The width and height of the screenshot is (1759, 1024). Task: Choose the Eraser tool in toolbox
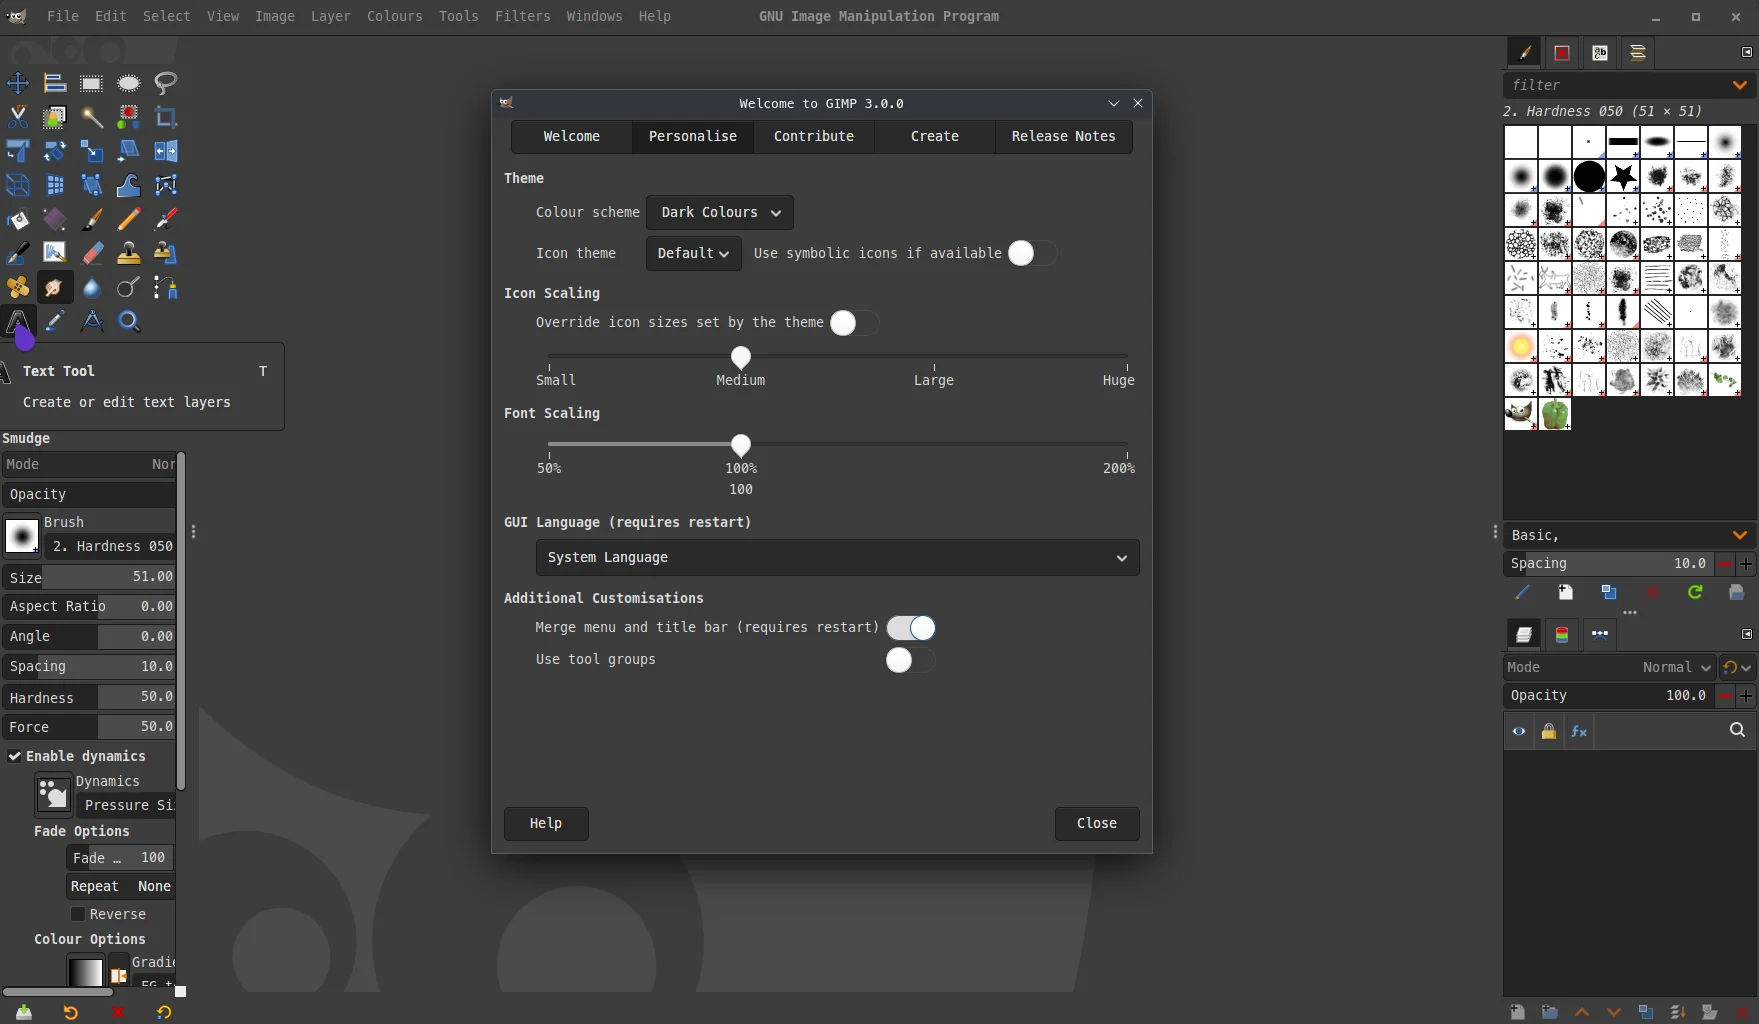click(92, 254)
